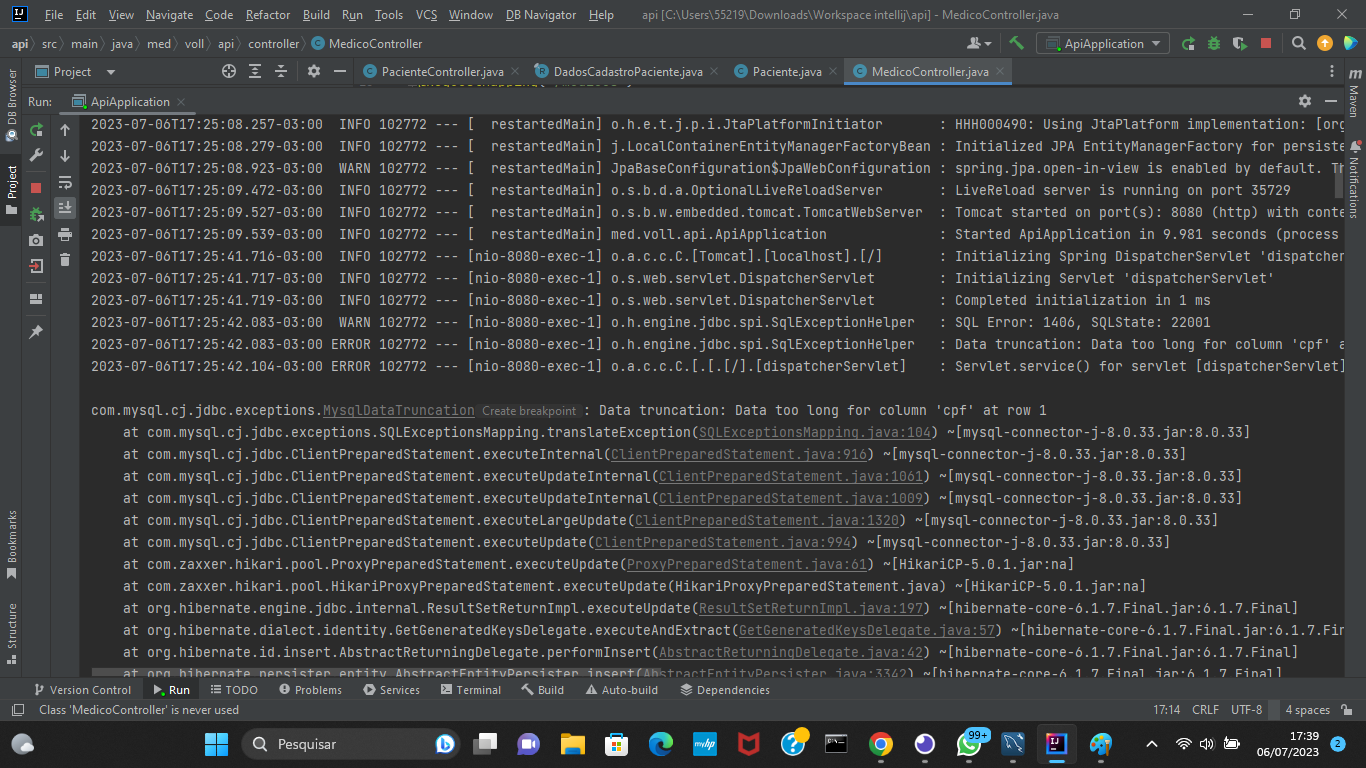Take thread dump camera icon

(x=36, y=240)
